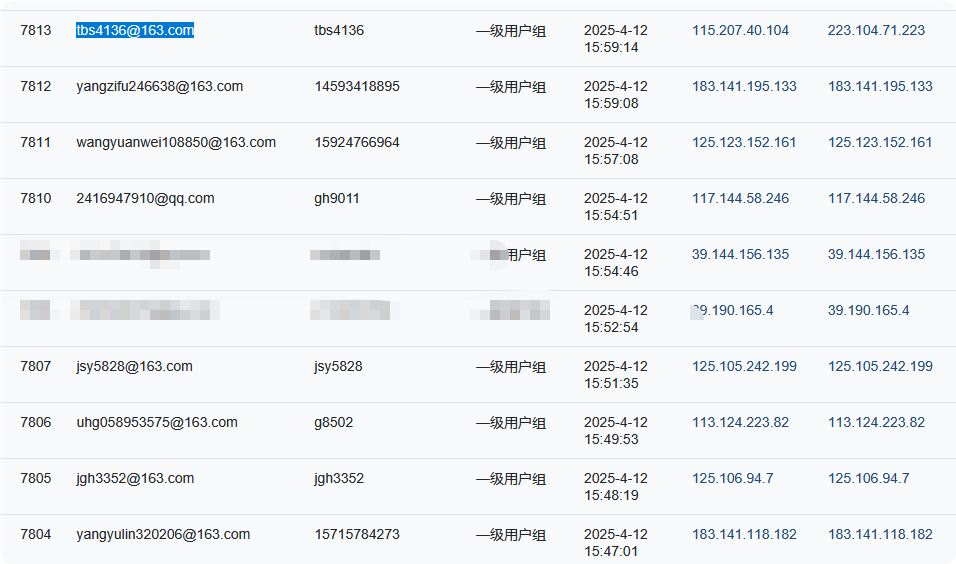Open the 125.123.152.161 link in the last column
Viewport: 956px width, 564px height.
point(880,142)
